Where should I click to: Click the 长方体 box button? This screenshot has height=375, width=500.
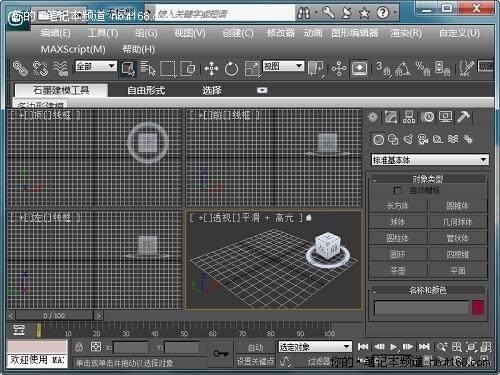click(398, 206)
